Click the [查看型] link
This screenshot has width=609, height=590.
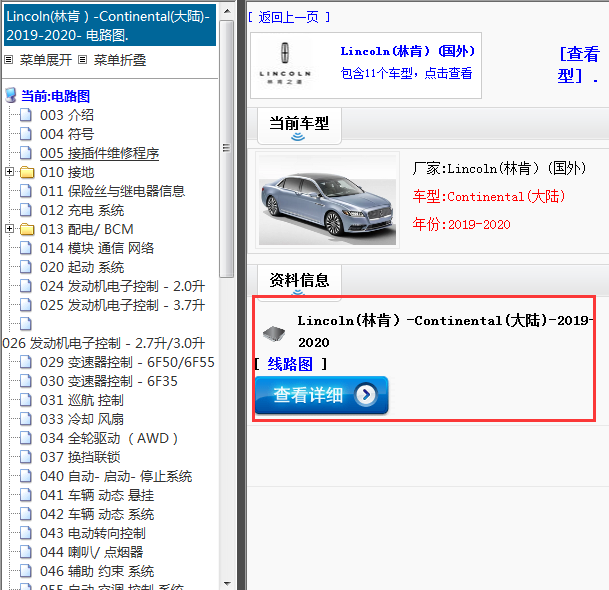pos(579,64)
